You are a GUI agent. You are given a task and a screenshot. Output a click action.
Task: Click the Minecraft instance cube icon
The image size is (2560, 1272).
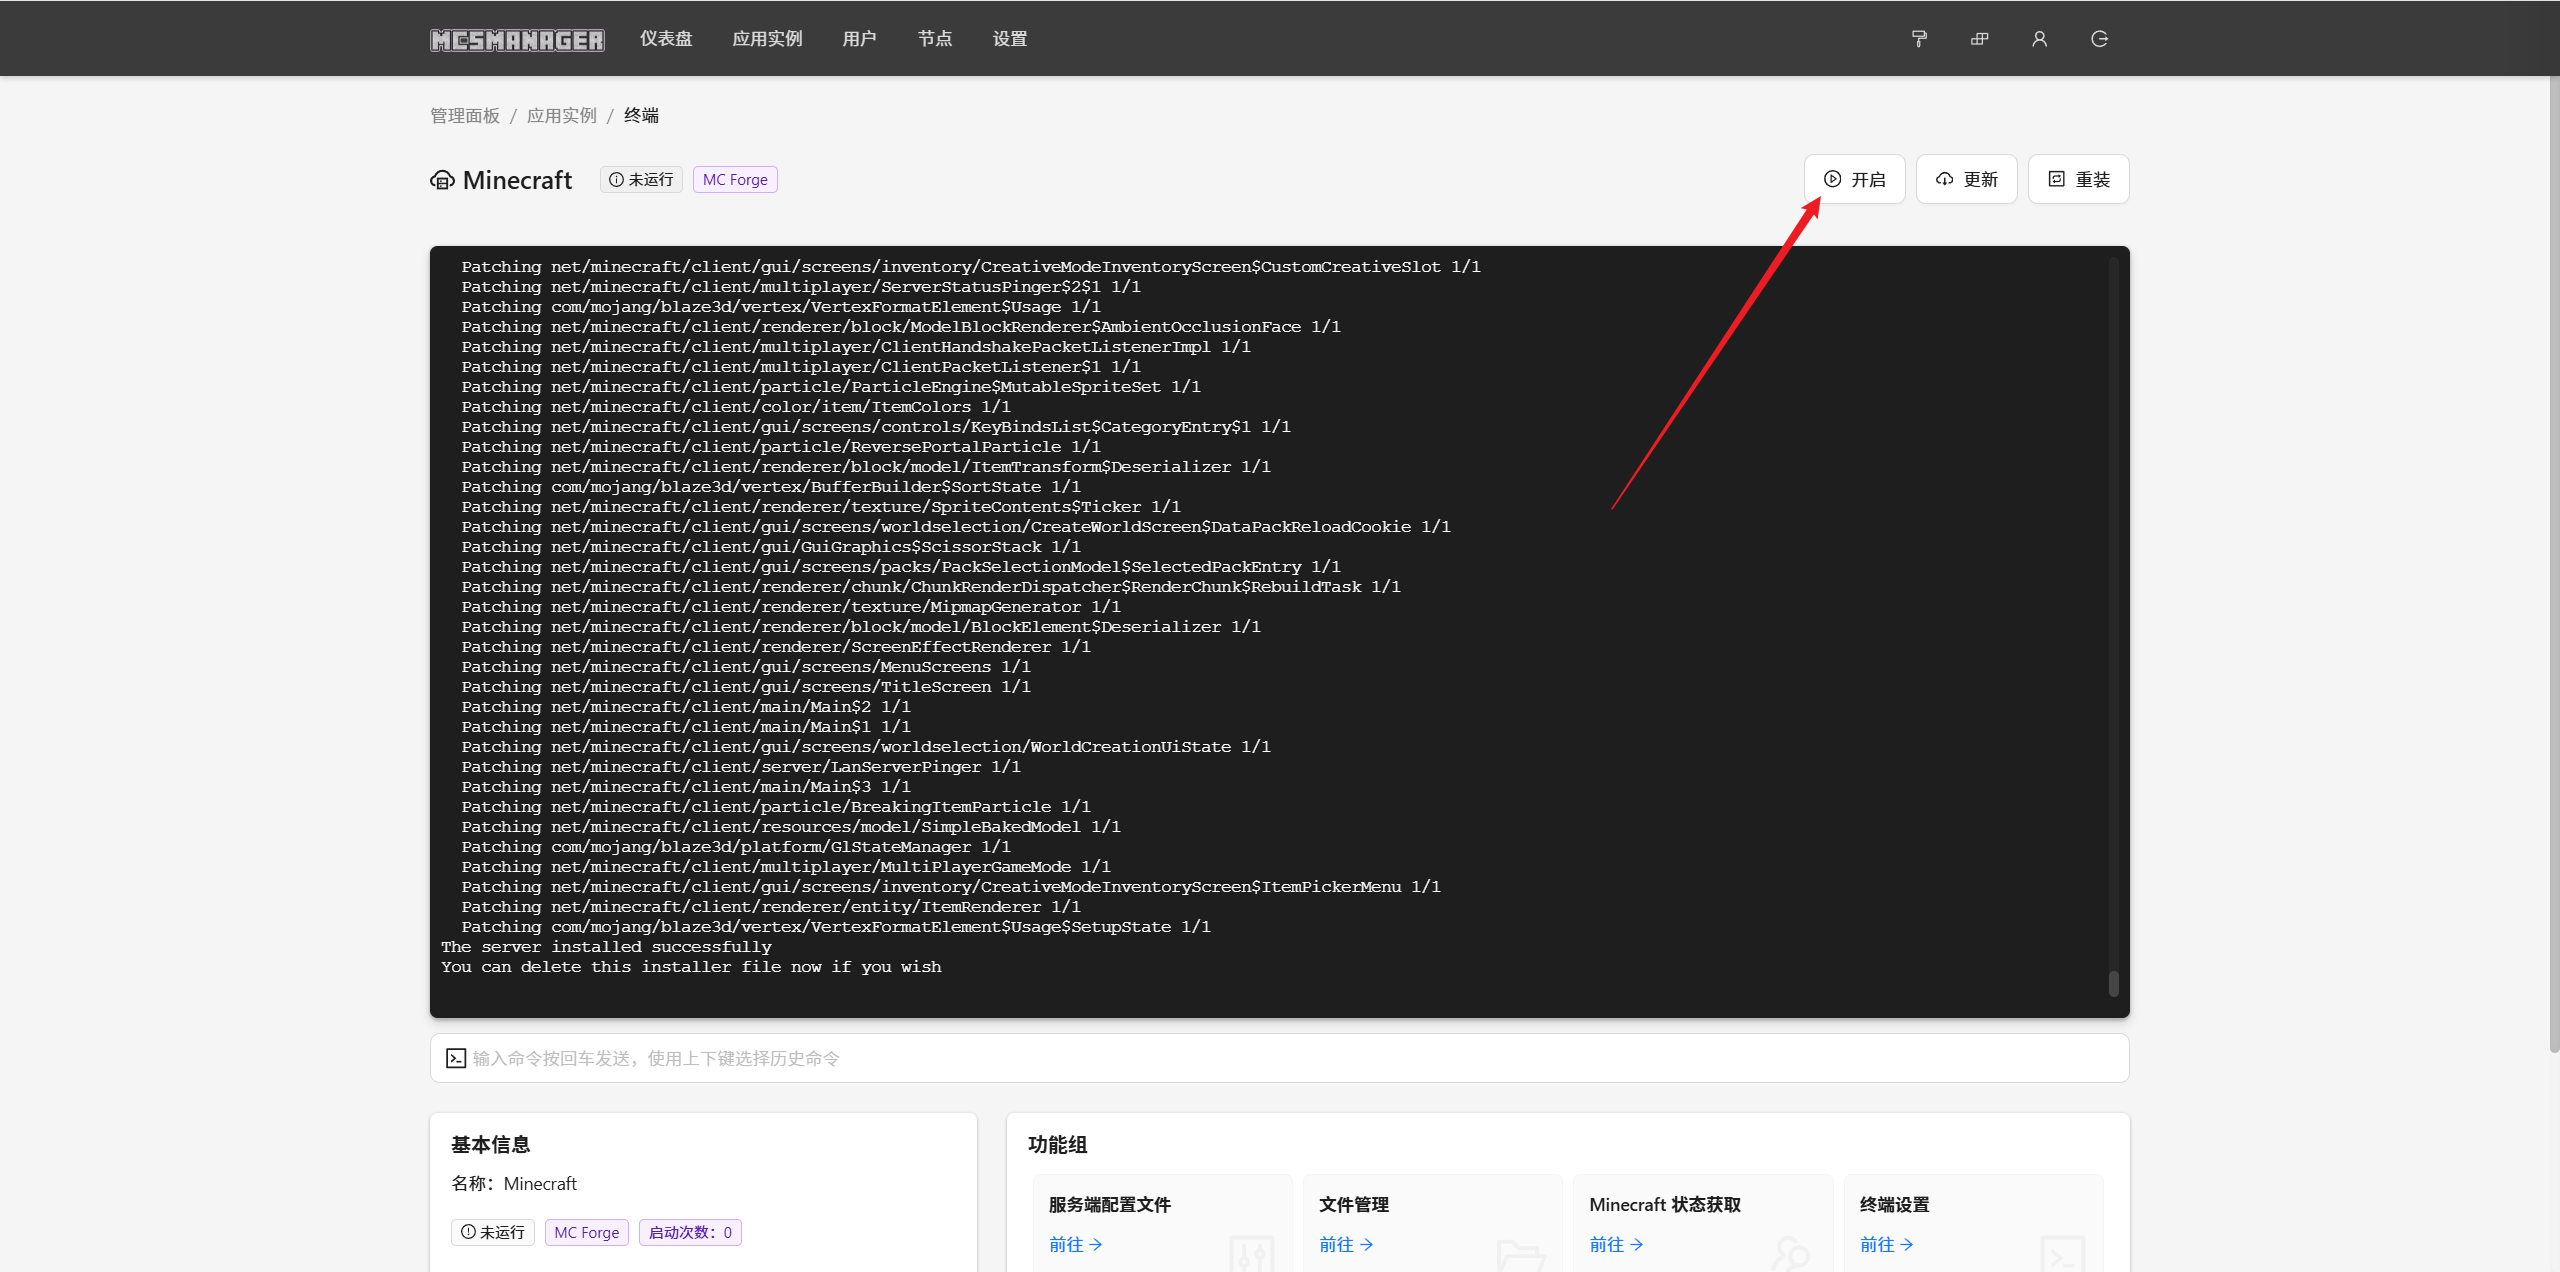pyautogui.click(x=442, y=180)
